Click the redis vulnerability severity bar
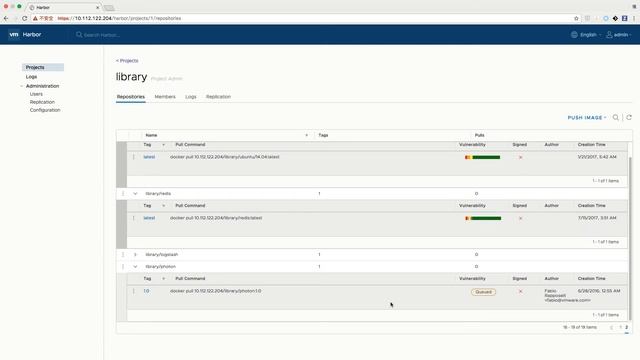The width and height of the screenshot is (640, 360). pos(483,218)
